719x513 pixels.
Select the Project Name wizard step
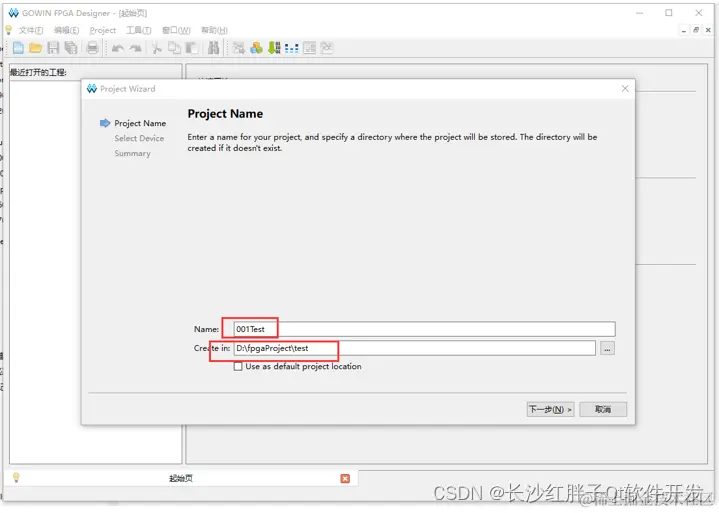(140, 123)
